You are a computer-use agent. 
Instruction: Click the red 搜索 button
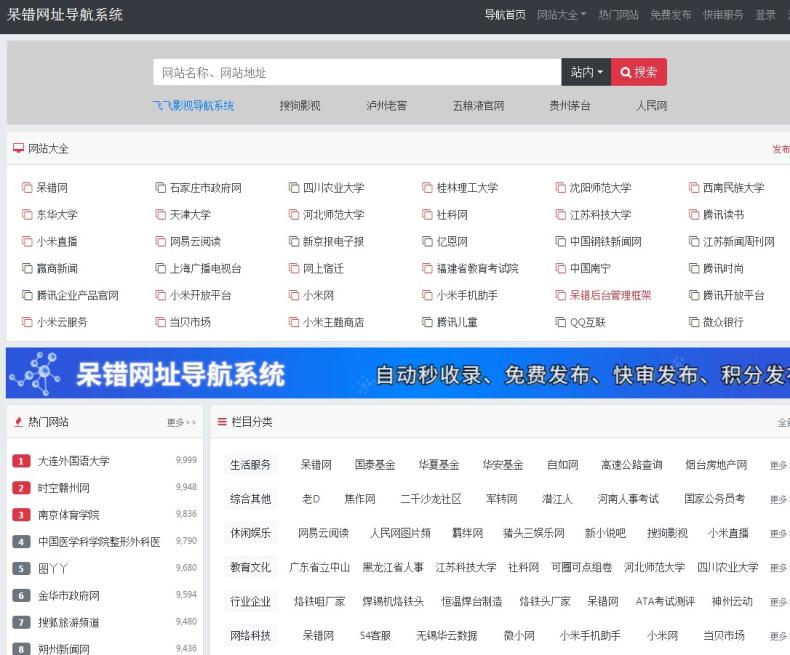click(639, 72)
